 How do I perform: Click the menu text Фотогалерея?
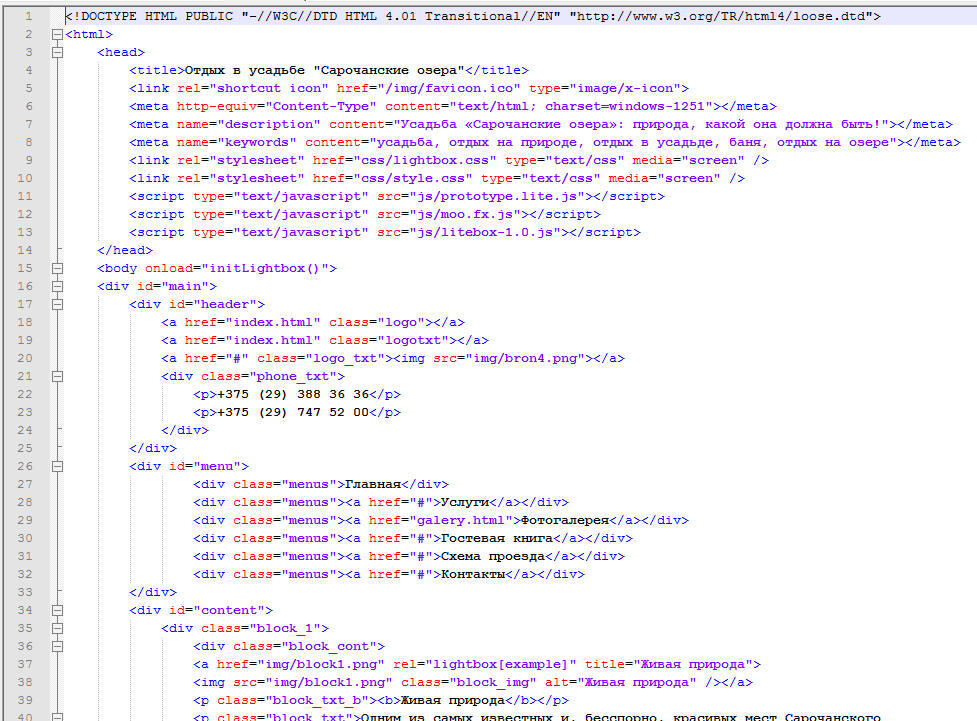pyautogui.click(x=564, y=520)
